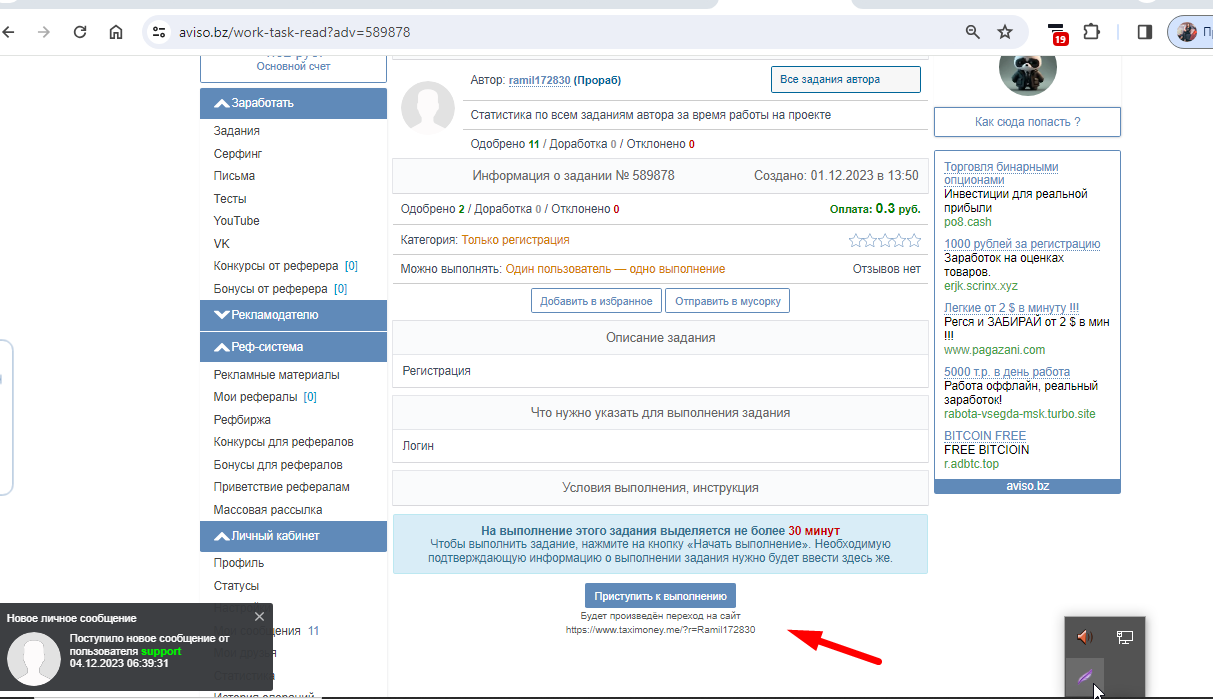Close the new personal message notification
Image resolution: width=1213 pixels, height=699 pixels.
pos(260,616)
